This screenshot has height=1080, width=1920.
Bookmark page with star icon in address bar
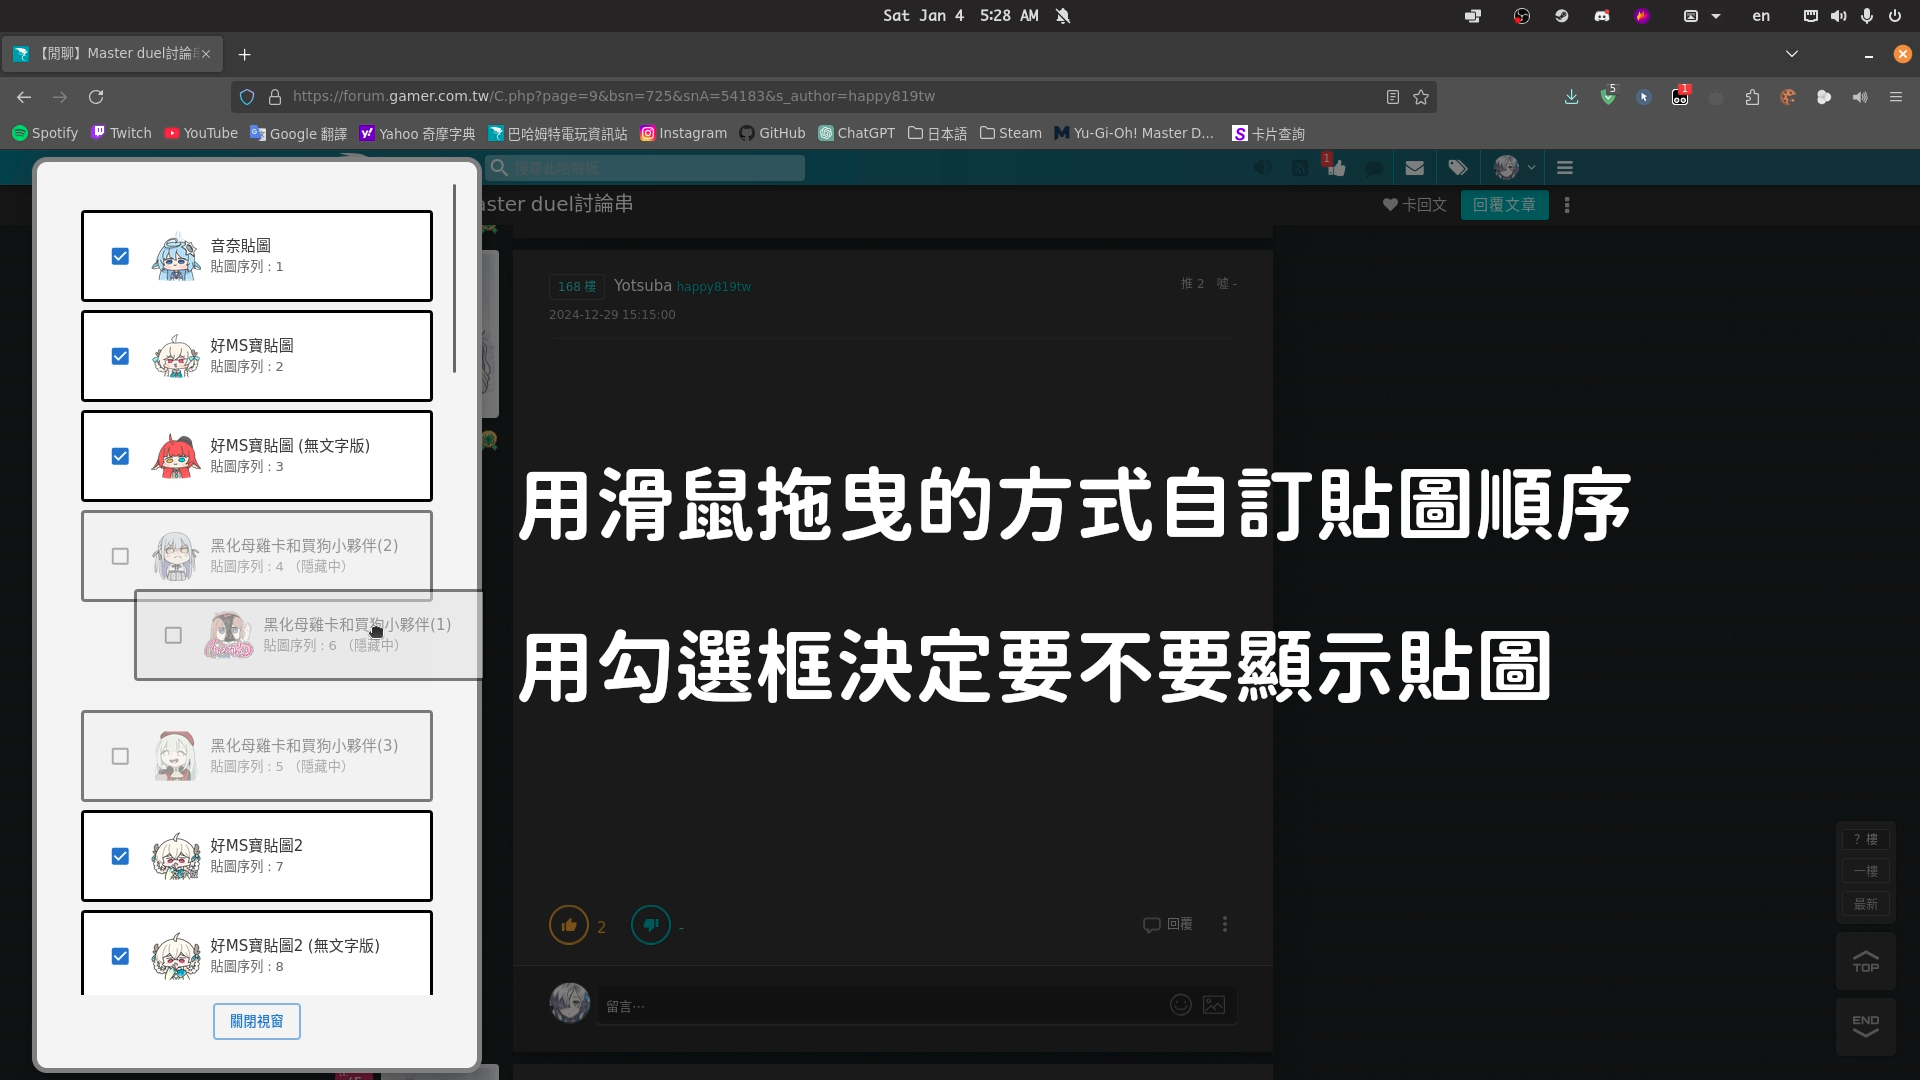(x=1421, y=97)
